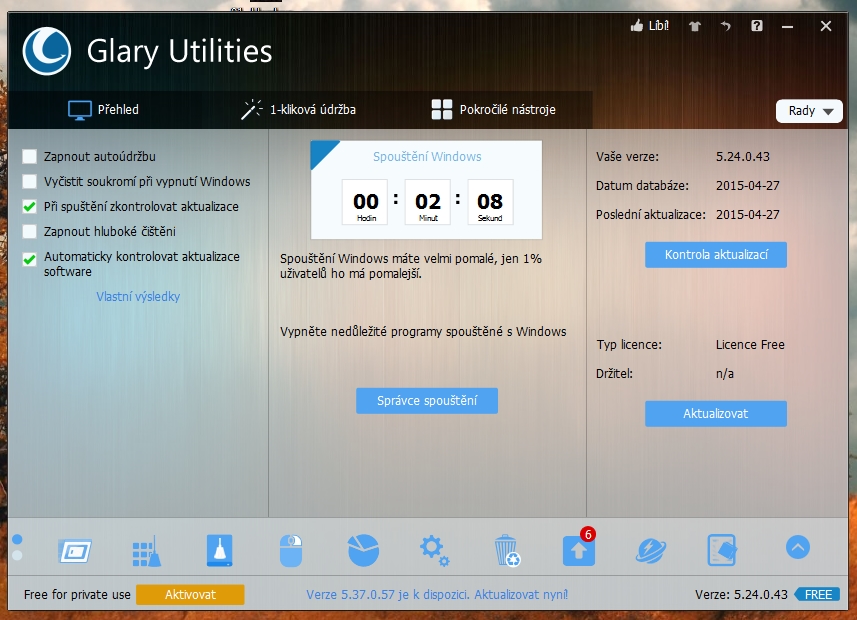Switch to the Přehled tab
Viewport: 857px width, 620px height.
point(103,109)
